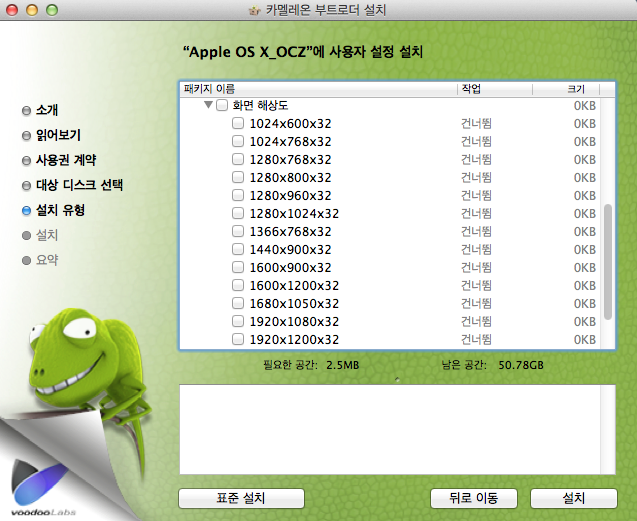This screenshot has width=637, height=521.
Task: Click the 표준 설치 button
Action: point(241,498)
